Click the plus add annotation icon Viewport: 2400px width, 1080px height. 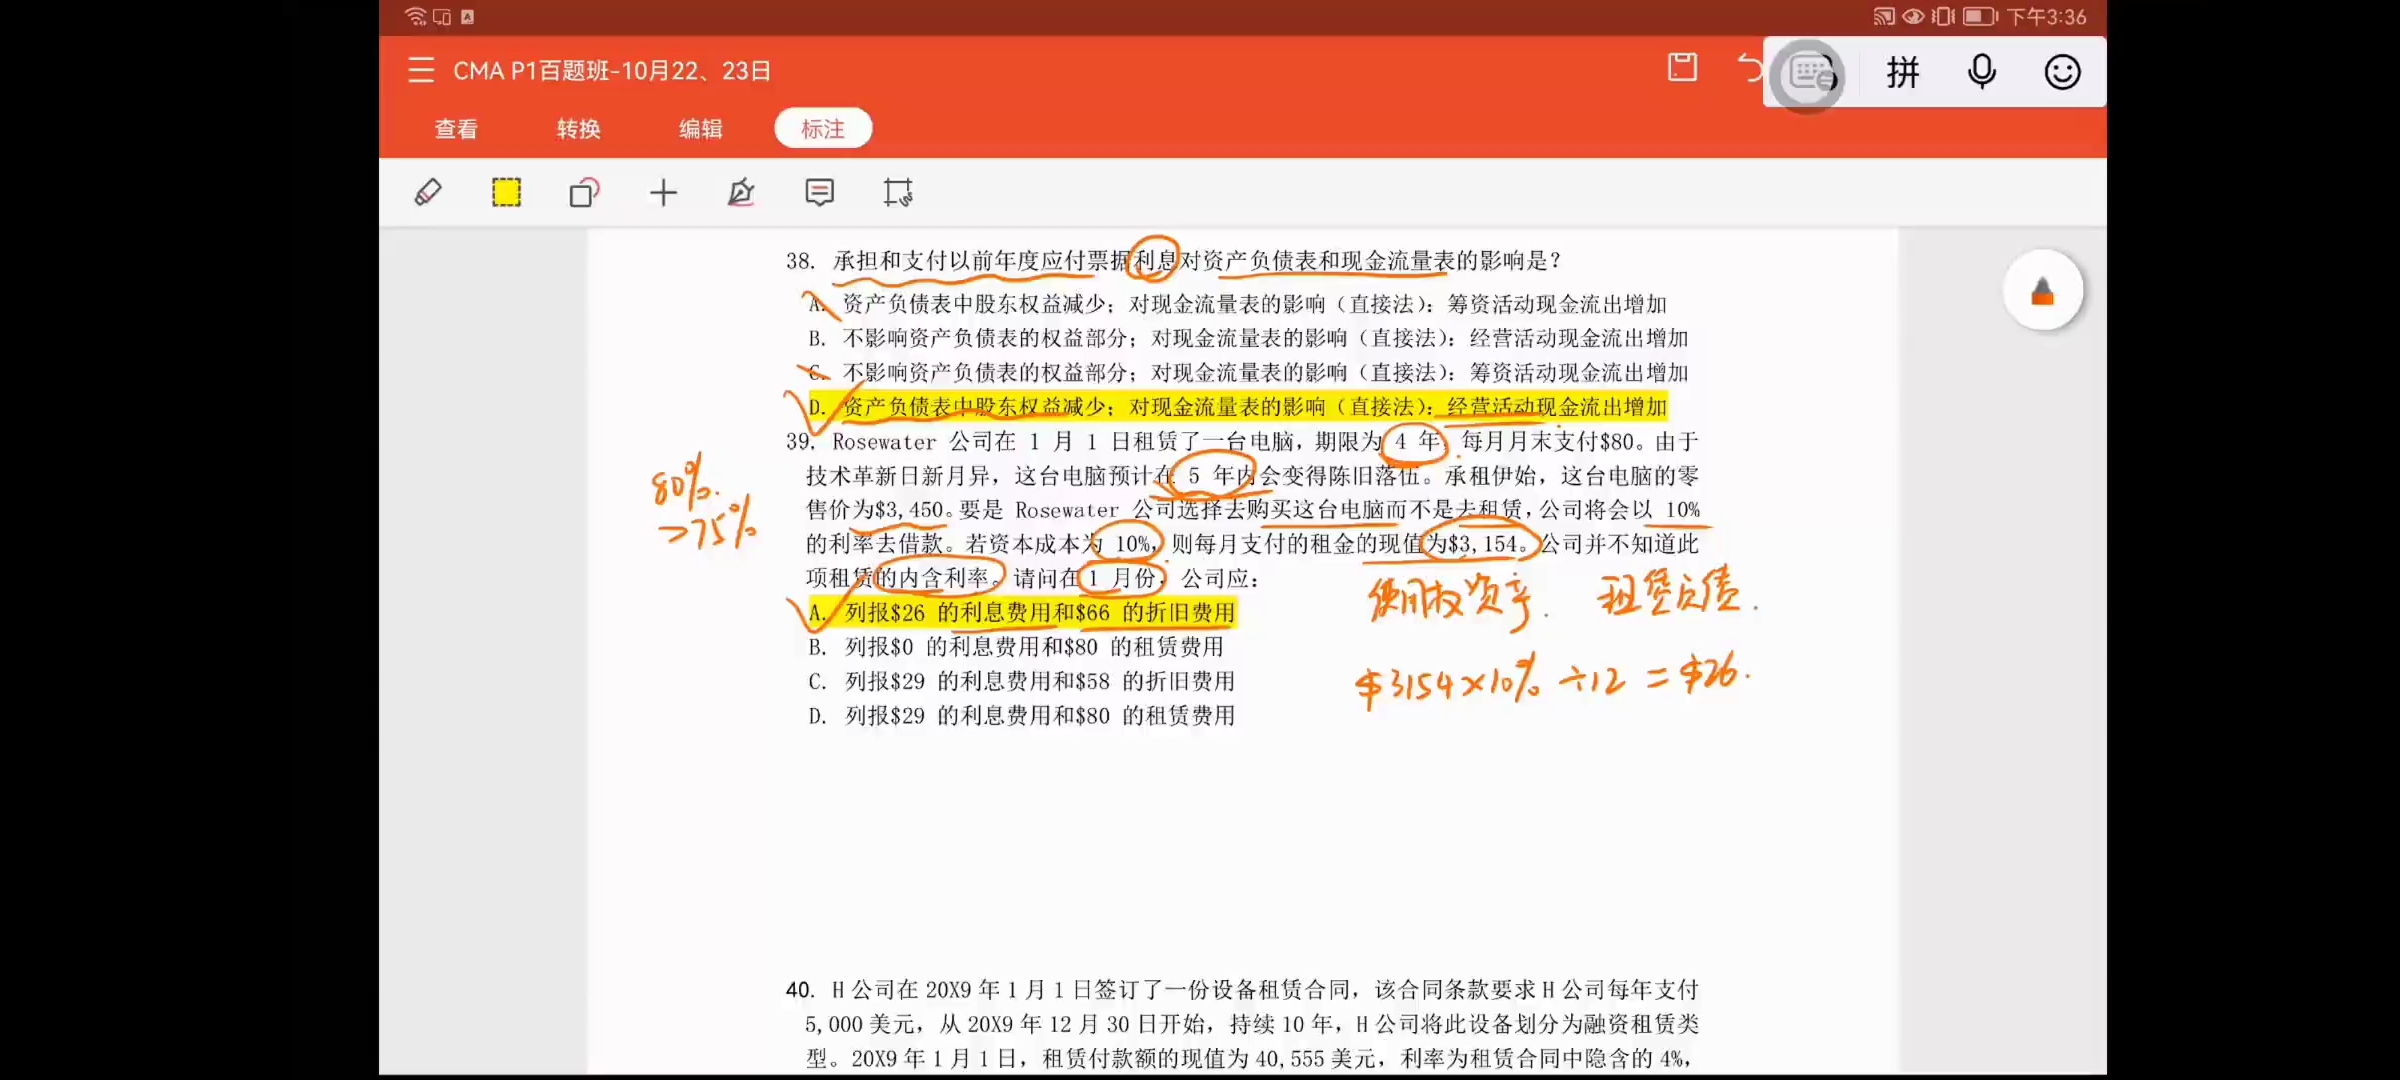pyautogui.click(x=663, y=192)
